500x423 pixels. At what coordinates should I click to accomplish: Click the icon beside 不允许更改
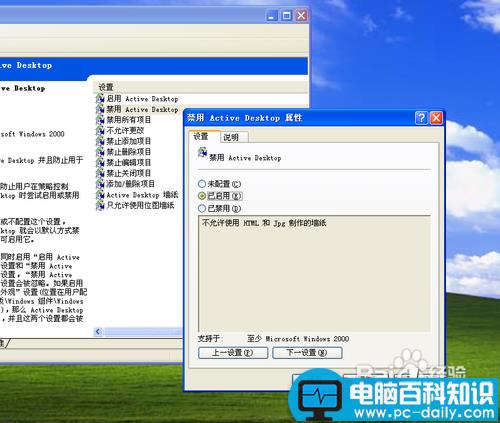[100, 130]
